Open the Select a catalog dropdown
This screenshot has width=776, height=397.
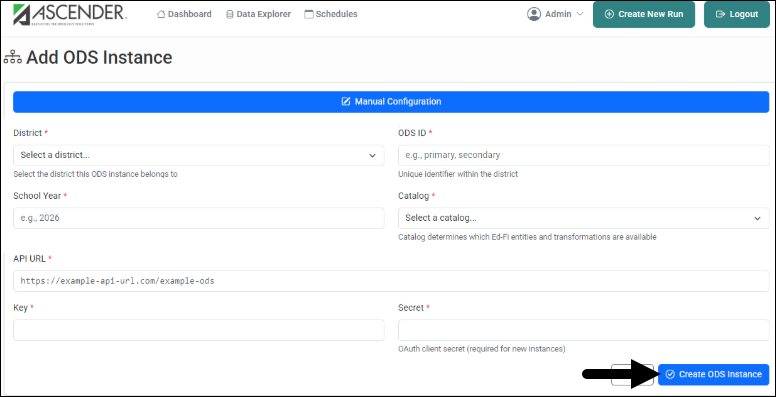point(583,218)
